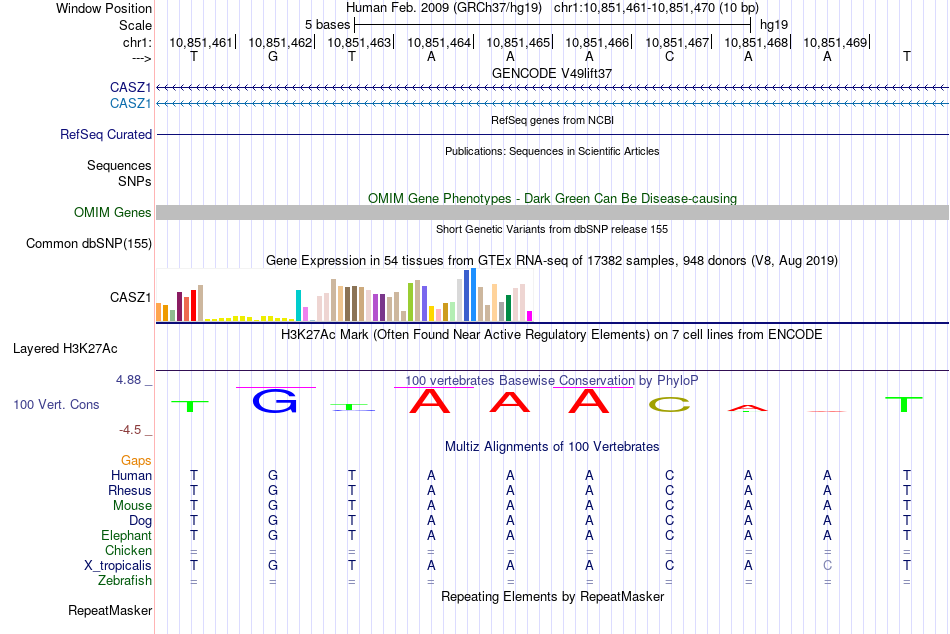Open the Layered H3K27Ac track label
The width and height of the screenshot is (950, 634).
point(65,349)
